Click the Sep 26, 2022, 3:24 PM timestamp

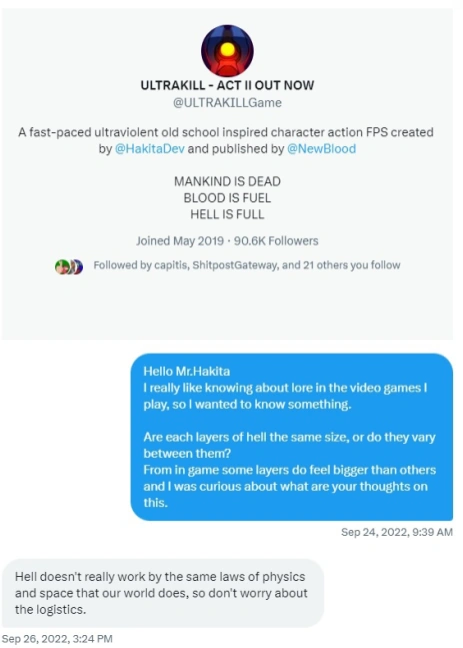(57, 639)
